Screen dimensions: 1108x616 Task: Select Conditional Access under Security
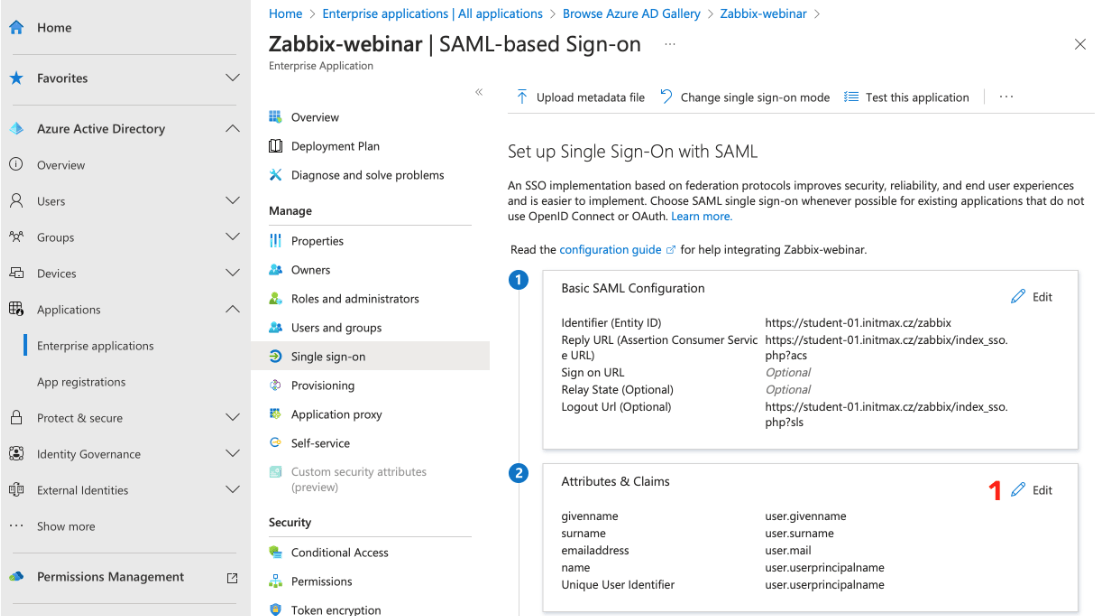click(x=339, y=552)
